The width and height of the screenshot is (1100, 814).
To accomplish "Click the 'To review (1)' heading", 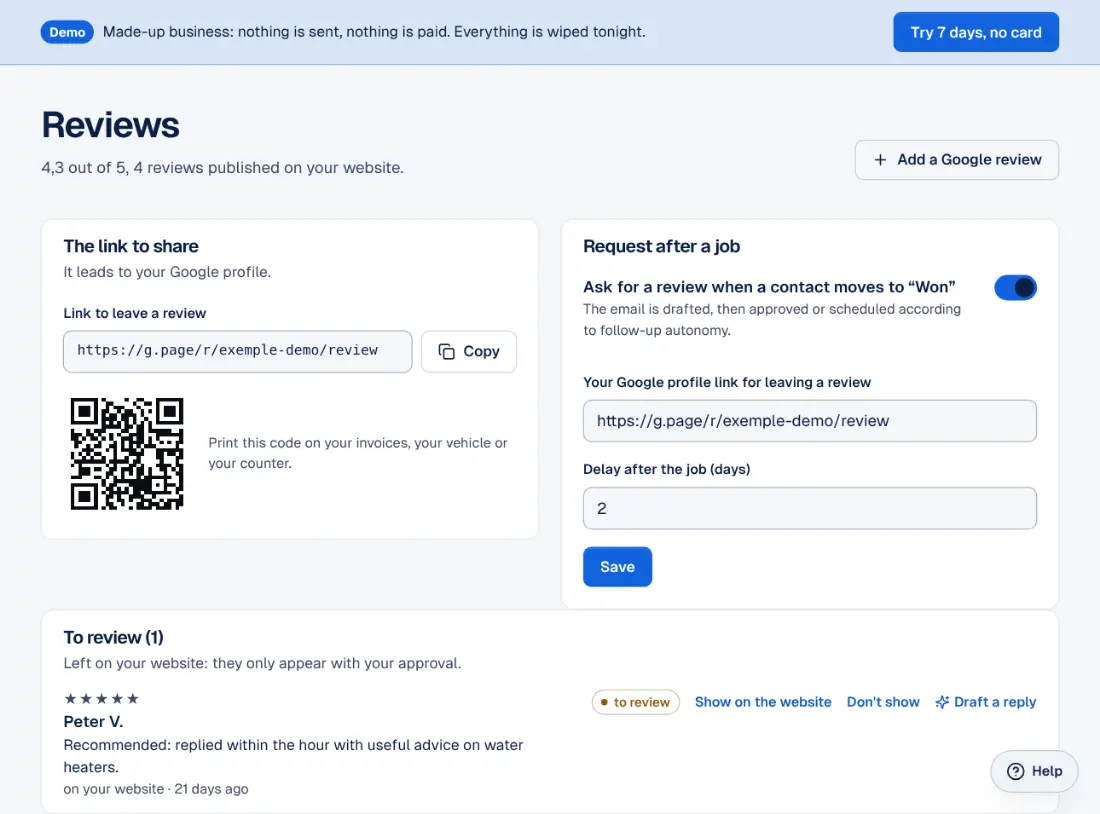I will coord(114,637).
